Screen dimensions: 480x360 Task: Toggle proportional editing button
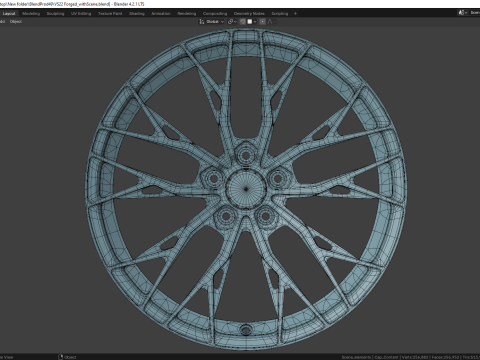(x=263, y=22)
